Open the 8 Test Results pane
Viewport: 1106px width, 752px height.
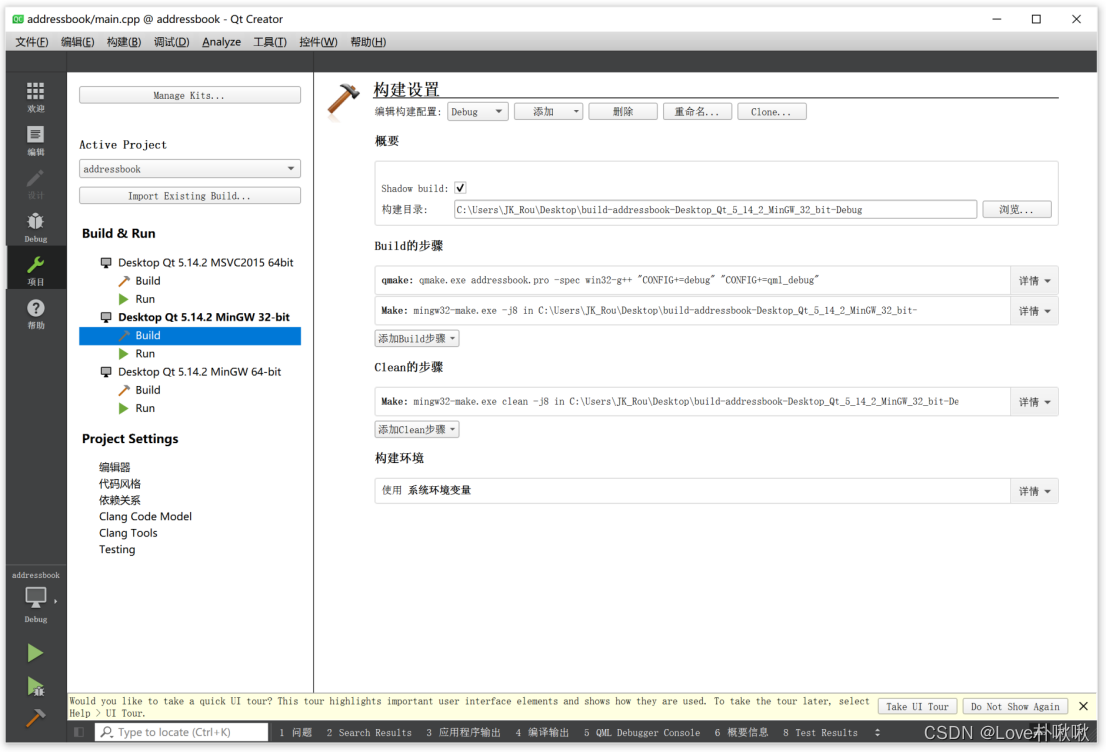[820, 732]
